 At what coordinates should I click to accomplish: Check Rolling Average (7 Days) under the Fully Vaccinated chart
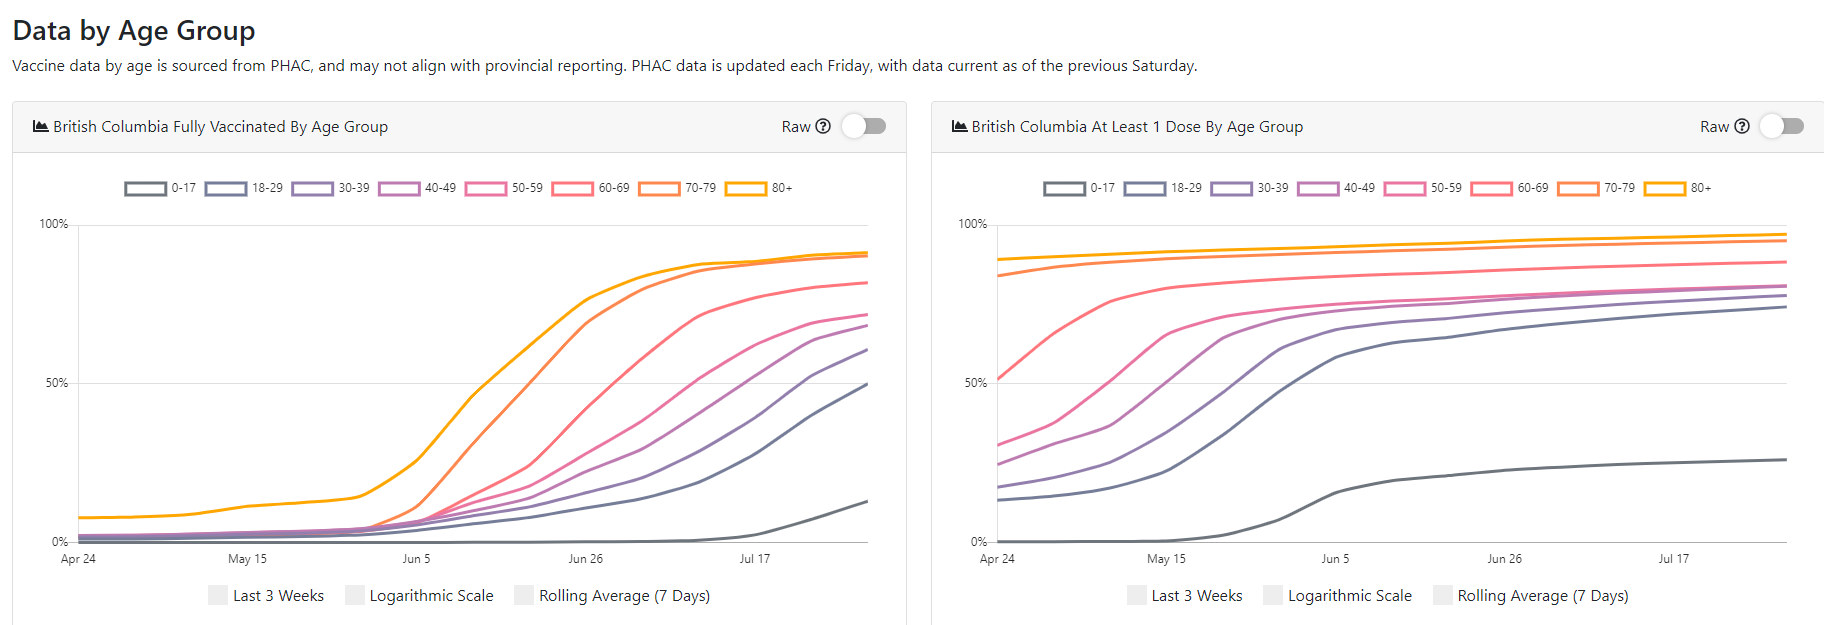(x=524, y=595)
